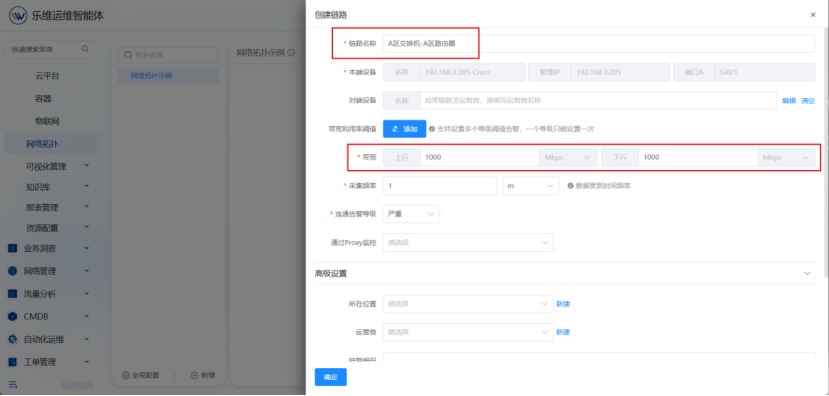829x396 pixels.
Task: Click the 清空 link beside 对端设备
Action: point(808,100)
